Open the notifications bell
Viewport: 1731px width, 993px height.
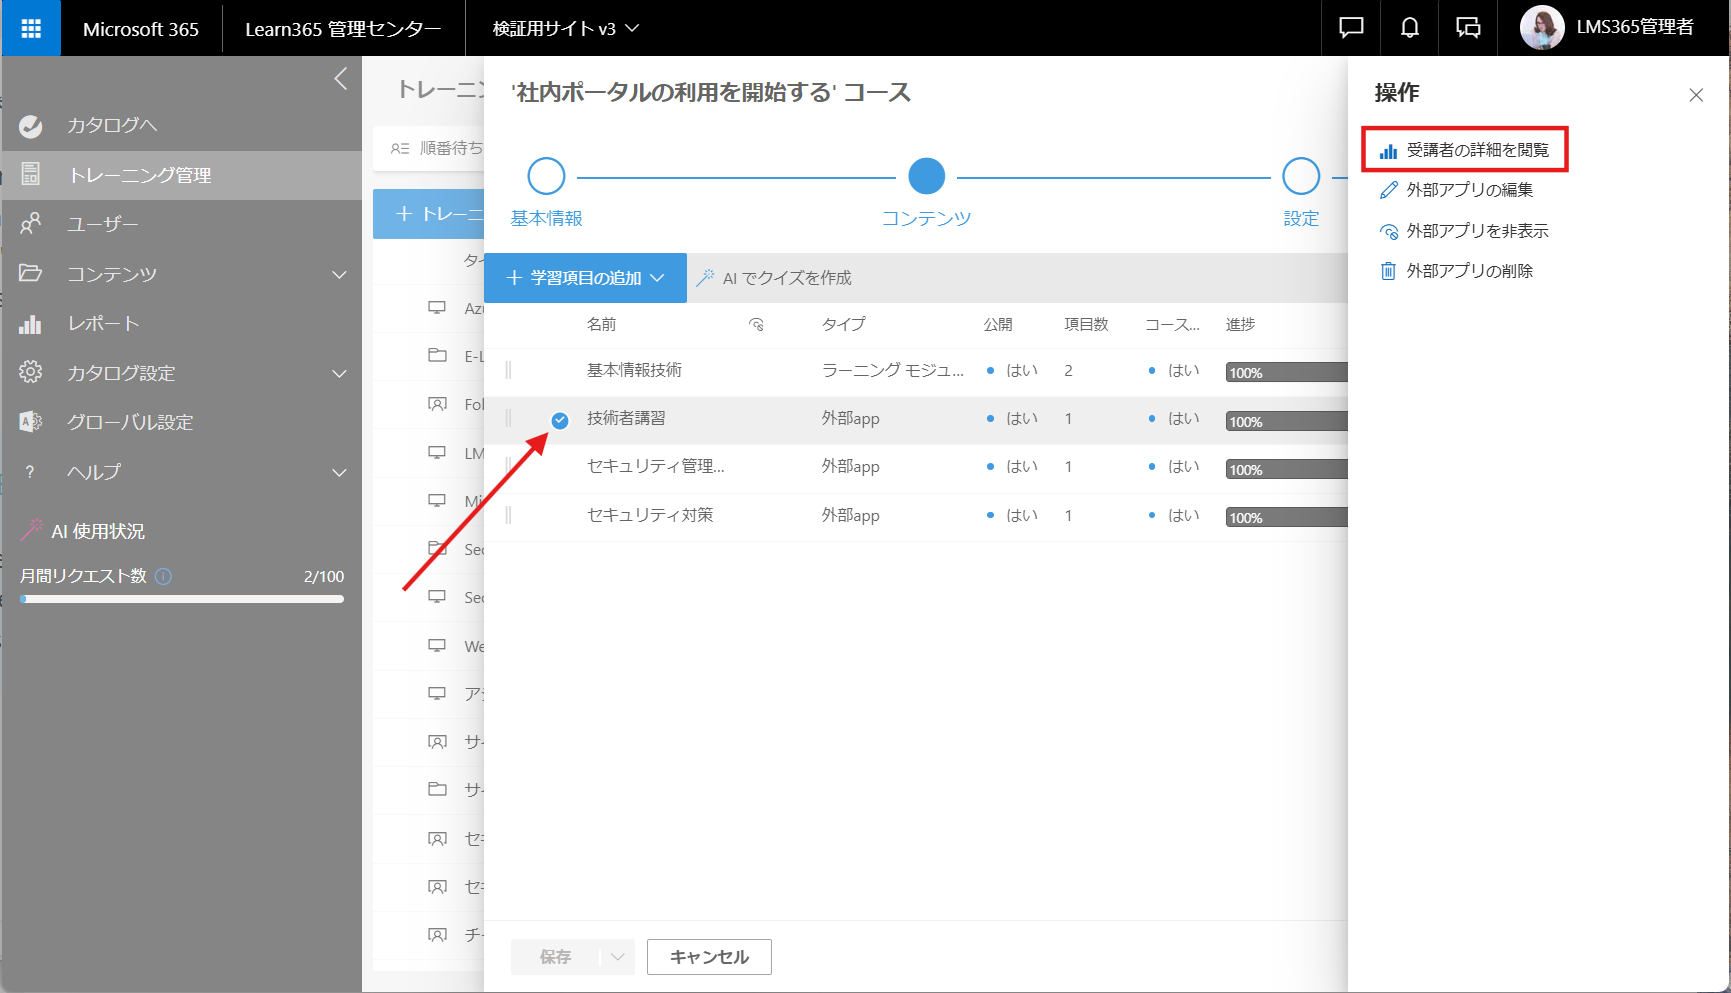click(1409, 28)
